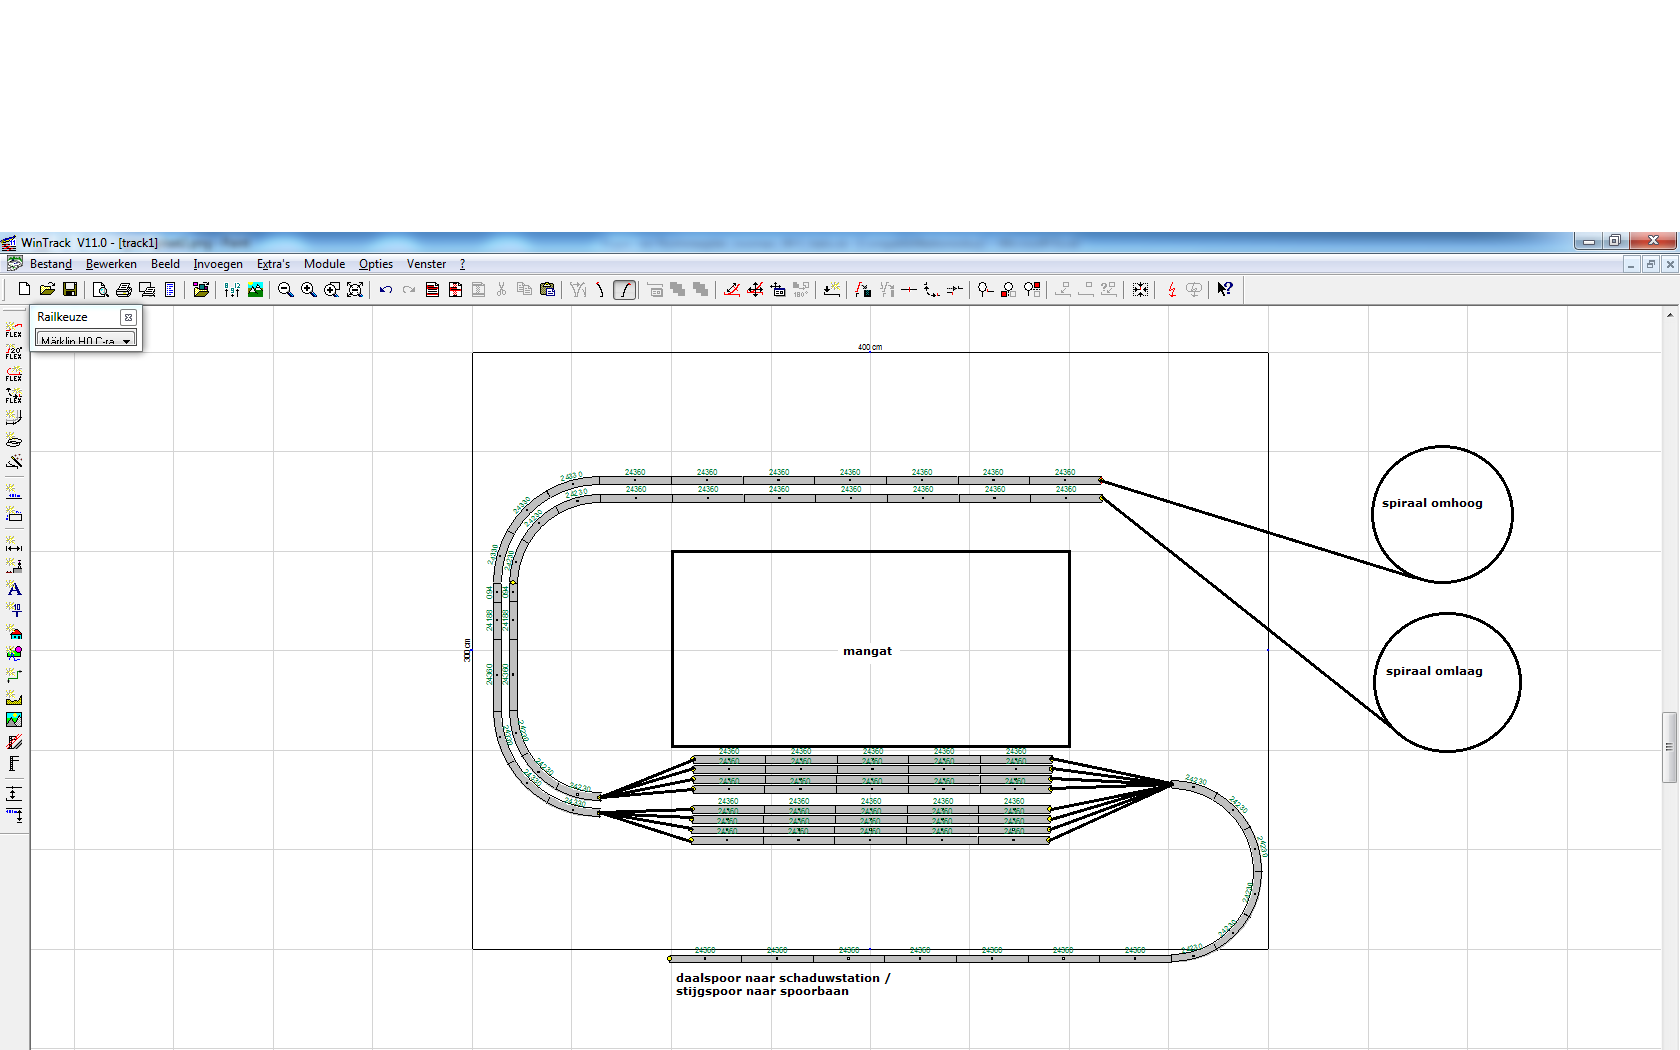
Task: Click the center-arrows snap icon
Action: [1140, 289]
